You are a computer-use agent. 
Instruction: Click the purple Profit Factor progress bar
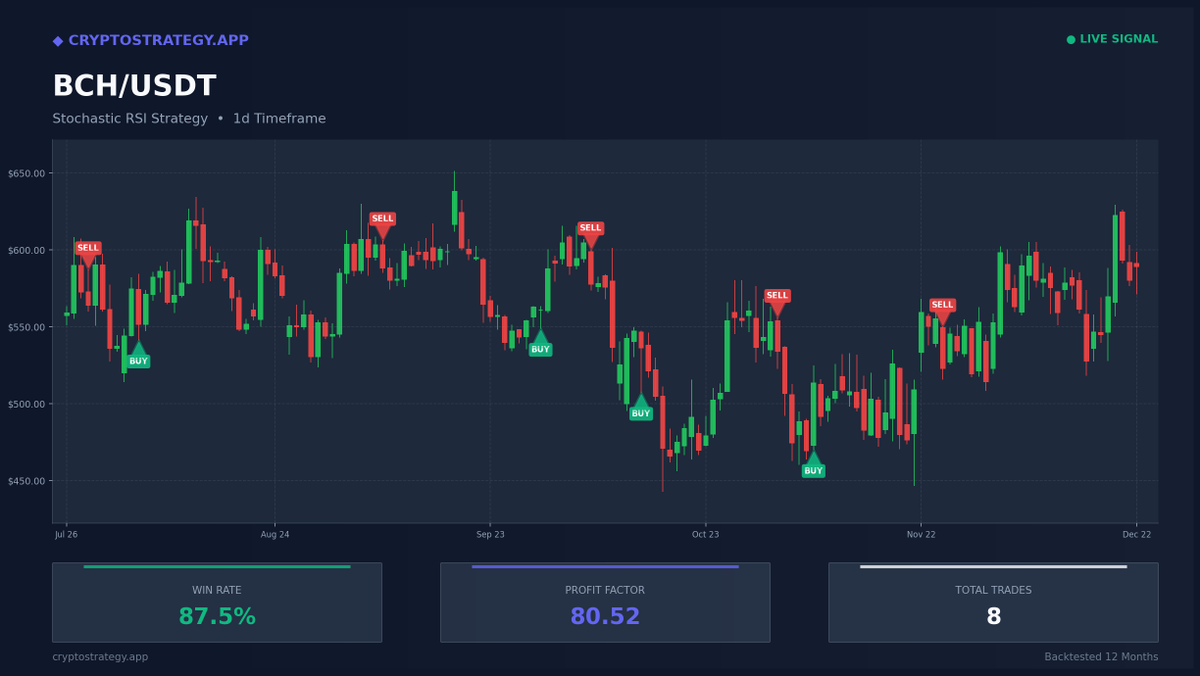click(604, 565)
